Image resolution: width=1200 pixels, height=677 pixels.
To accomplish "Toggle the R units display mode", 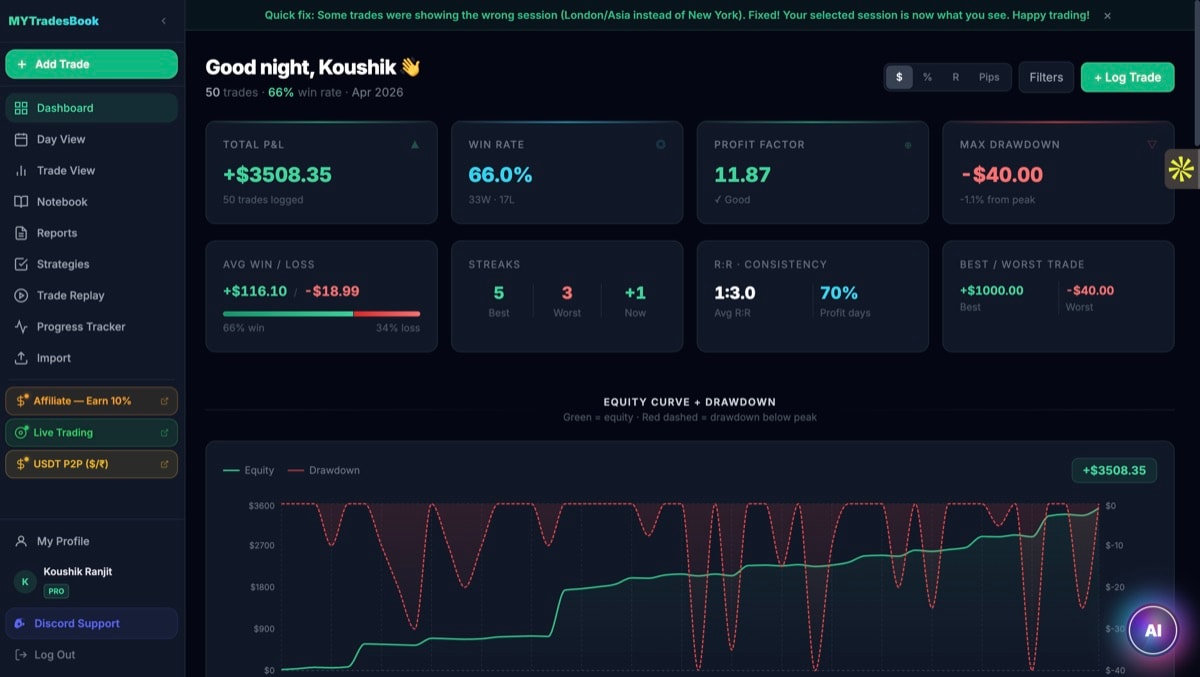I will pos(956,76).
